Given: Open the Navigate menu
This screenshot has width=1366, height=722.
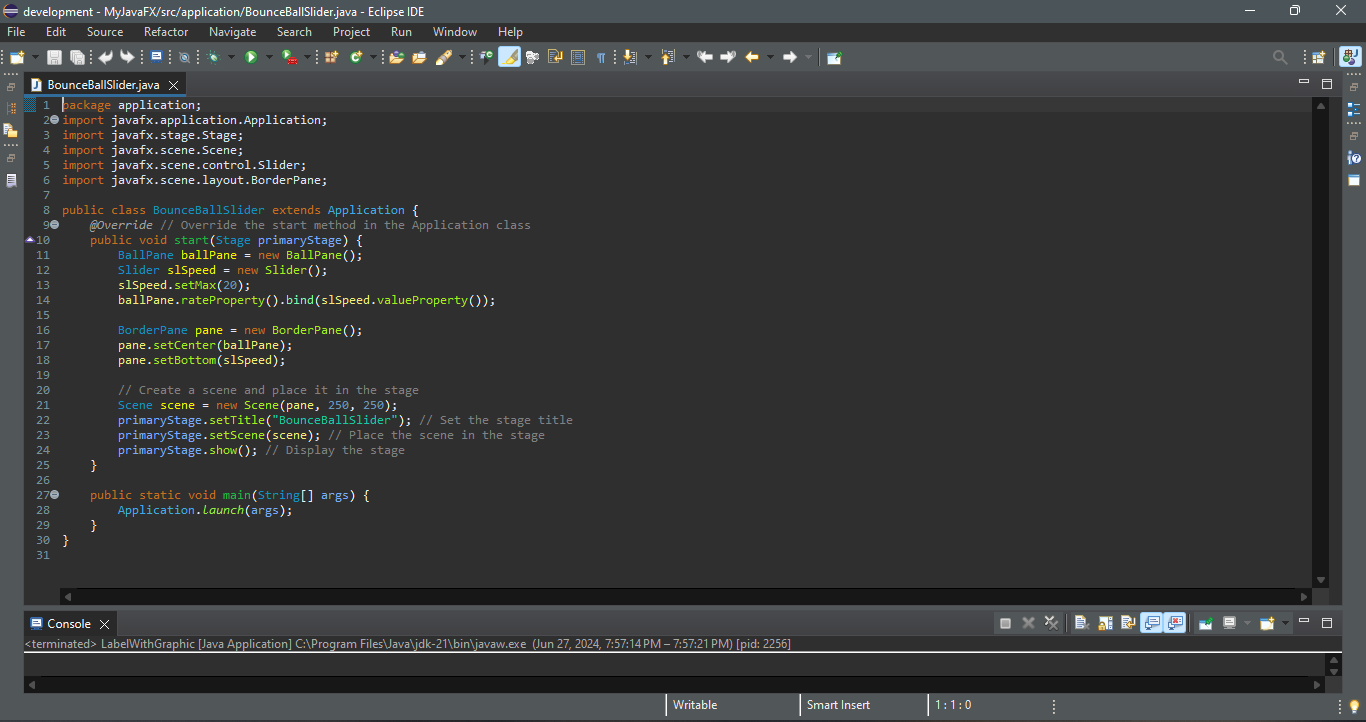Looking at the screenshot, I should [x=232, y=32].
